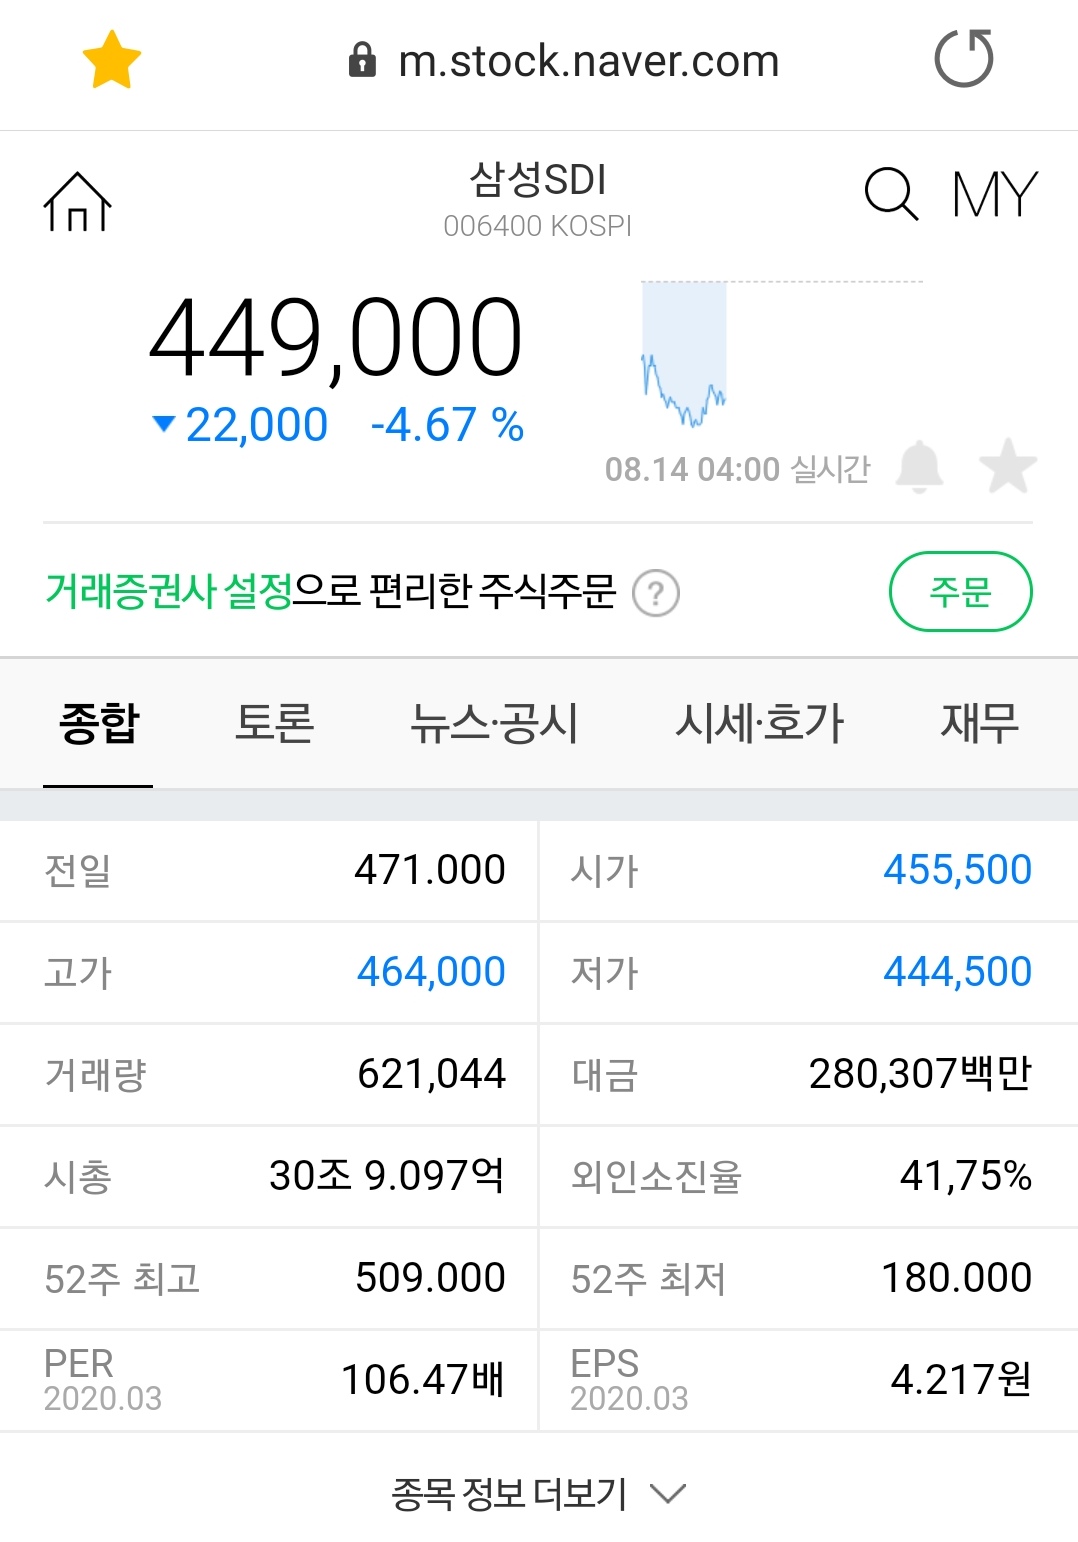Screen dimensions: 1078x1542
Task: Toggle the price alert bell
Action: (x=919, y=467)
